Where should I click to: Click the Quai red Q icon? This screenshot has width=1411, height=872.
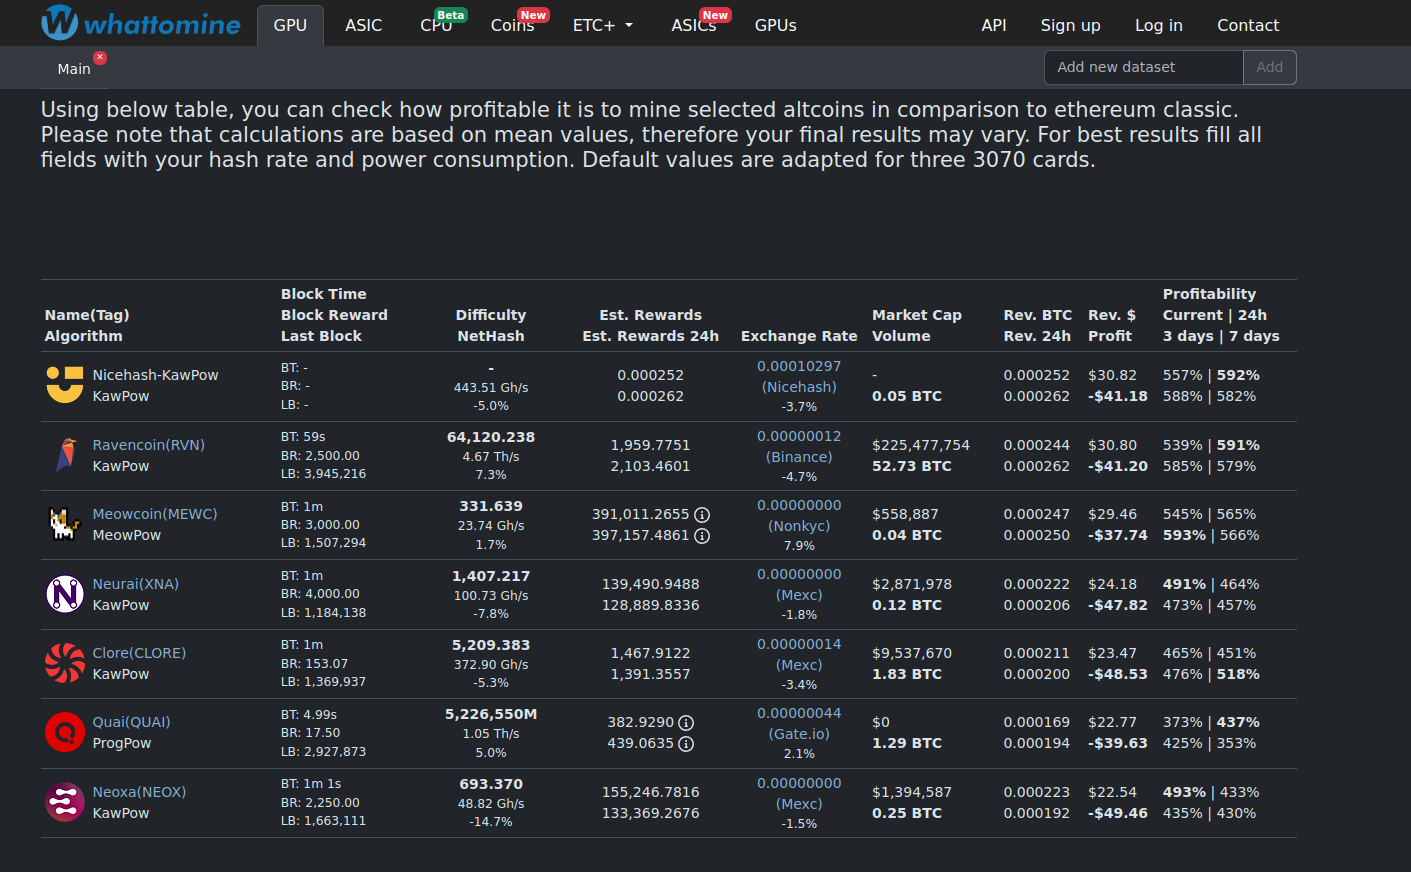point(65,732)
